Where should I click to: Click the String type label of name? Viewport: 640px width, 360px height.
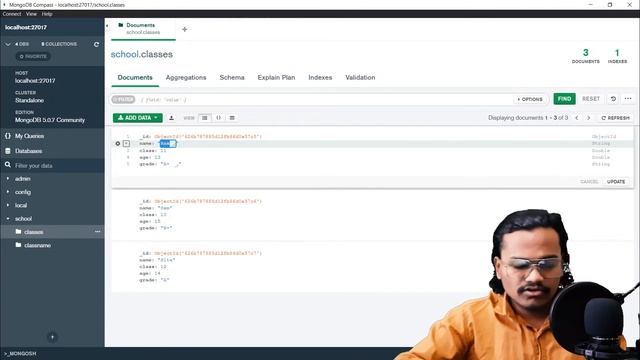(x=601, y=144)
